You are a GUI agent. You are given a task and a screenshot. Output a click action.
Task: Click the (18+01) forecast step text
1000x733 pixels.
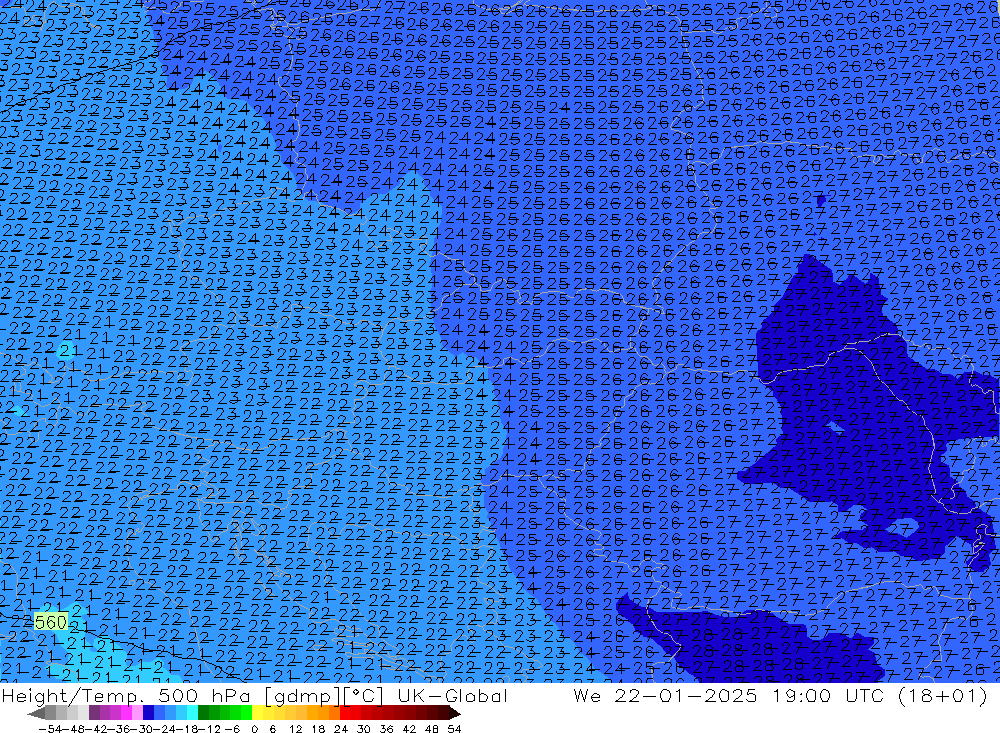tap(943, 696)
